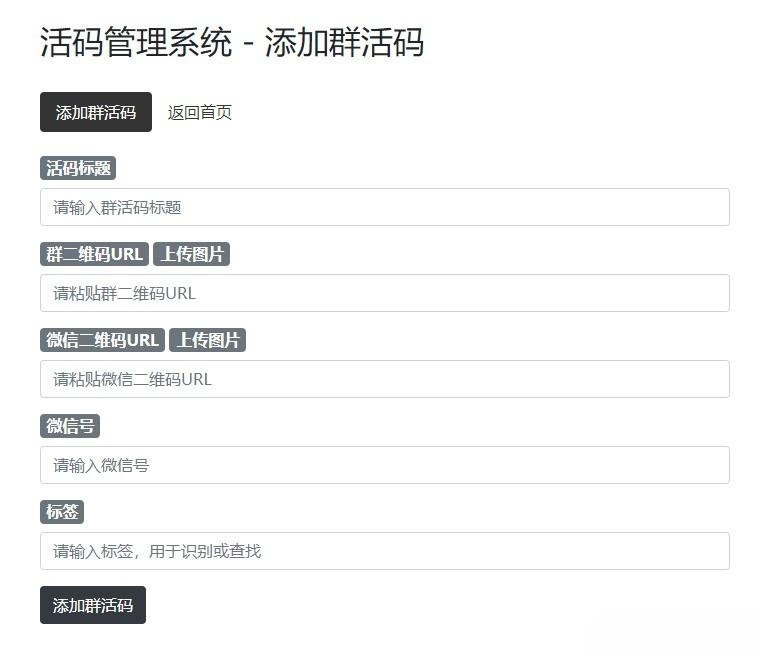Click the 活码标题 label badge
The width and height of the screenshot is (759, 652).
pos(78,168)
